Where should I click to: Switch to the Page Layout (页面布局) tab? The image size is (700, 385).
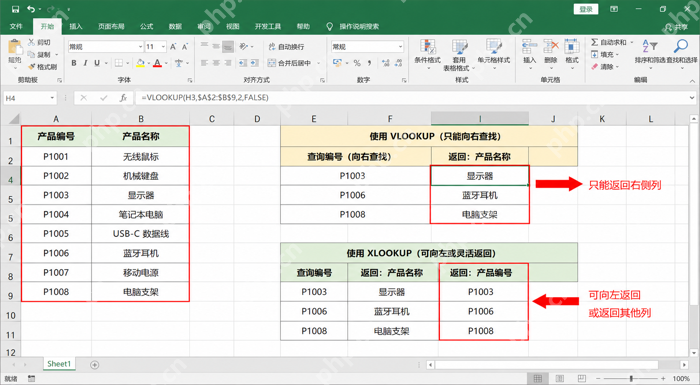pyautogui.click(x=111, y=26)
